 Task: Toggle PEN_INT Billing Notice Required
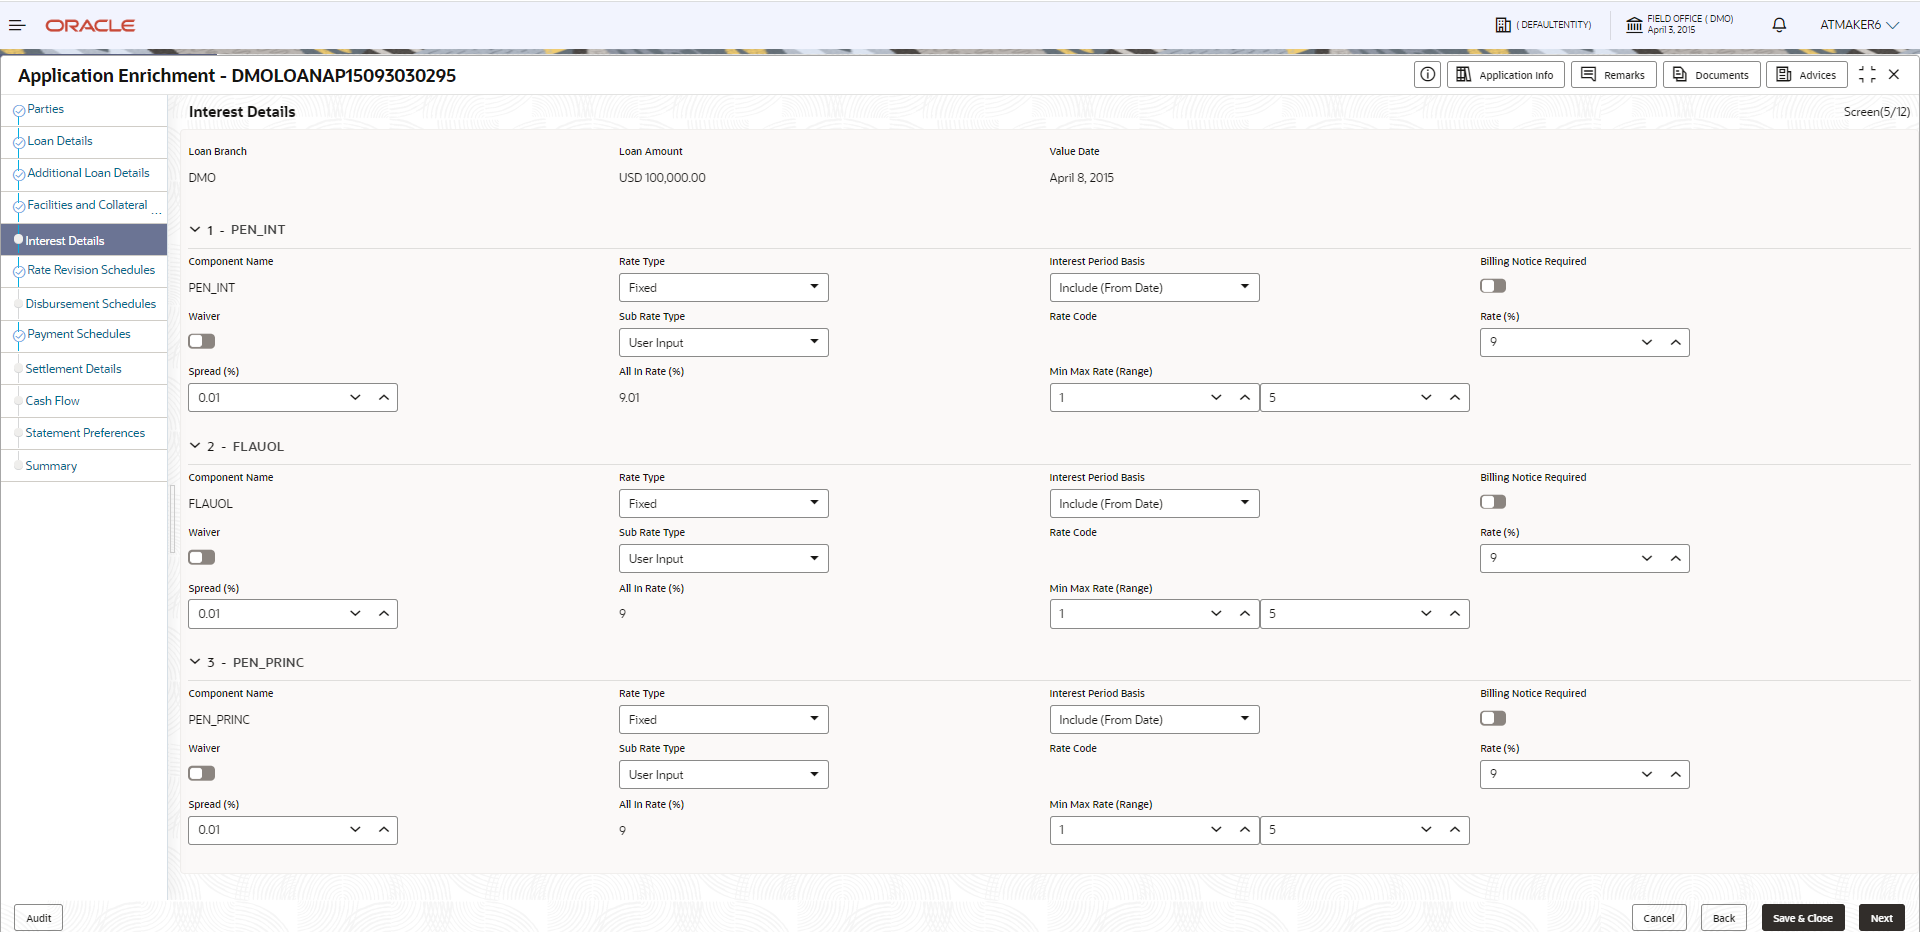(1493, 286)
